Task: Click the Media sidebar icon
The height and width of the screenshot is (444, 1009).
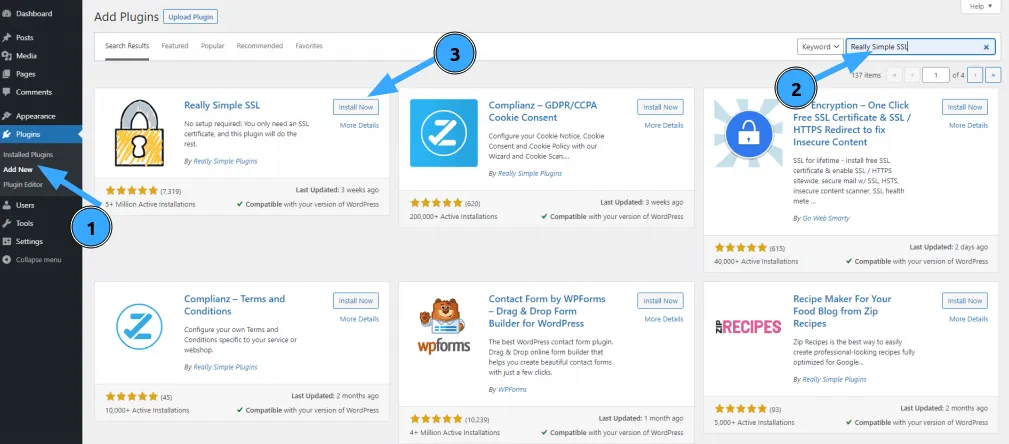Action: 6,56
